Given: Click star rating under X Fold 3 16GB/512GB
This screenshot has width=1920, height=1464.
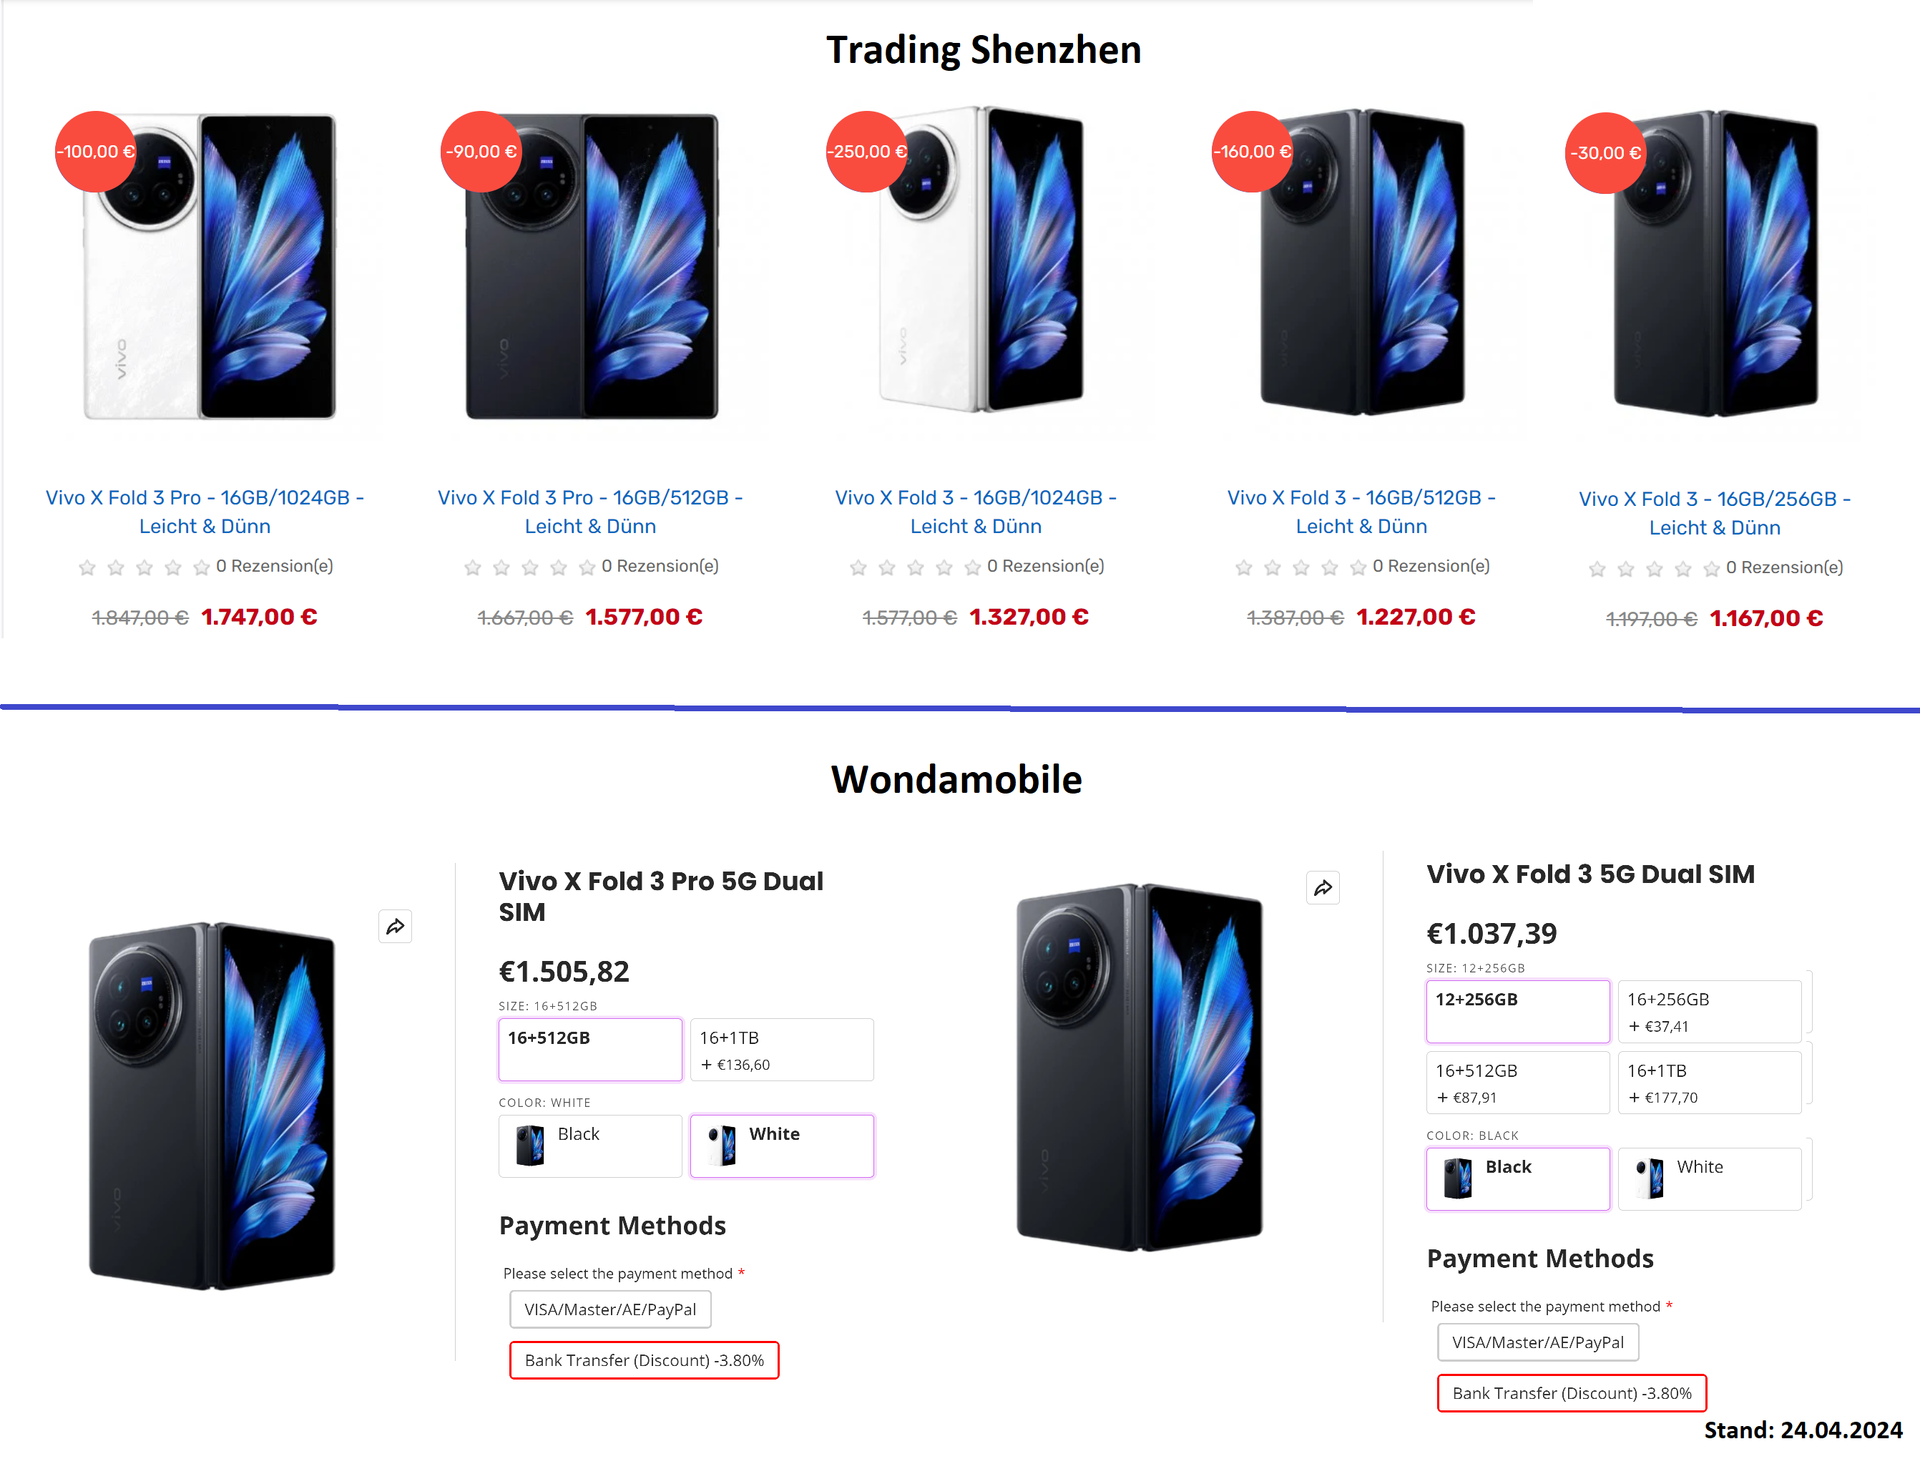Looking at the screenshot, I should (x=1300, y=567).
